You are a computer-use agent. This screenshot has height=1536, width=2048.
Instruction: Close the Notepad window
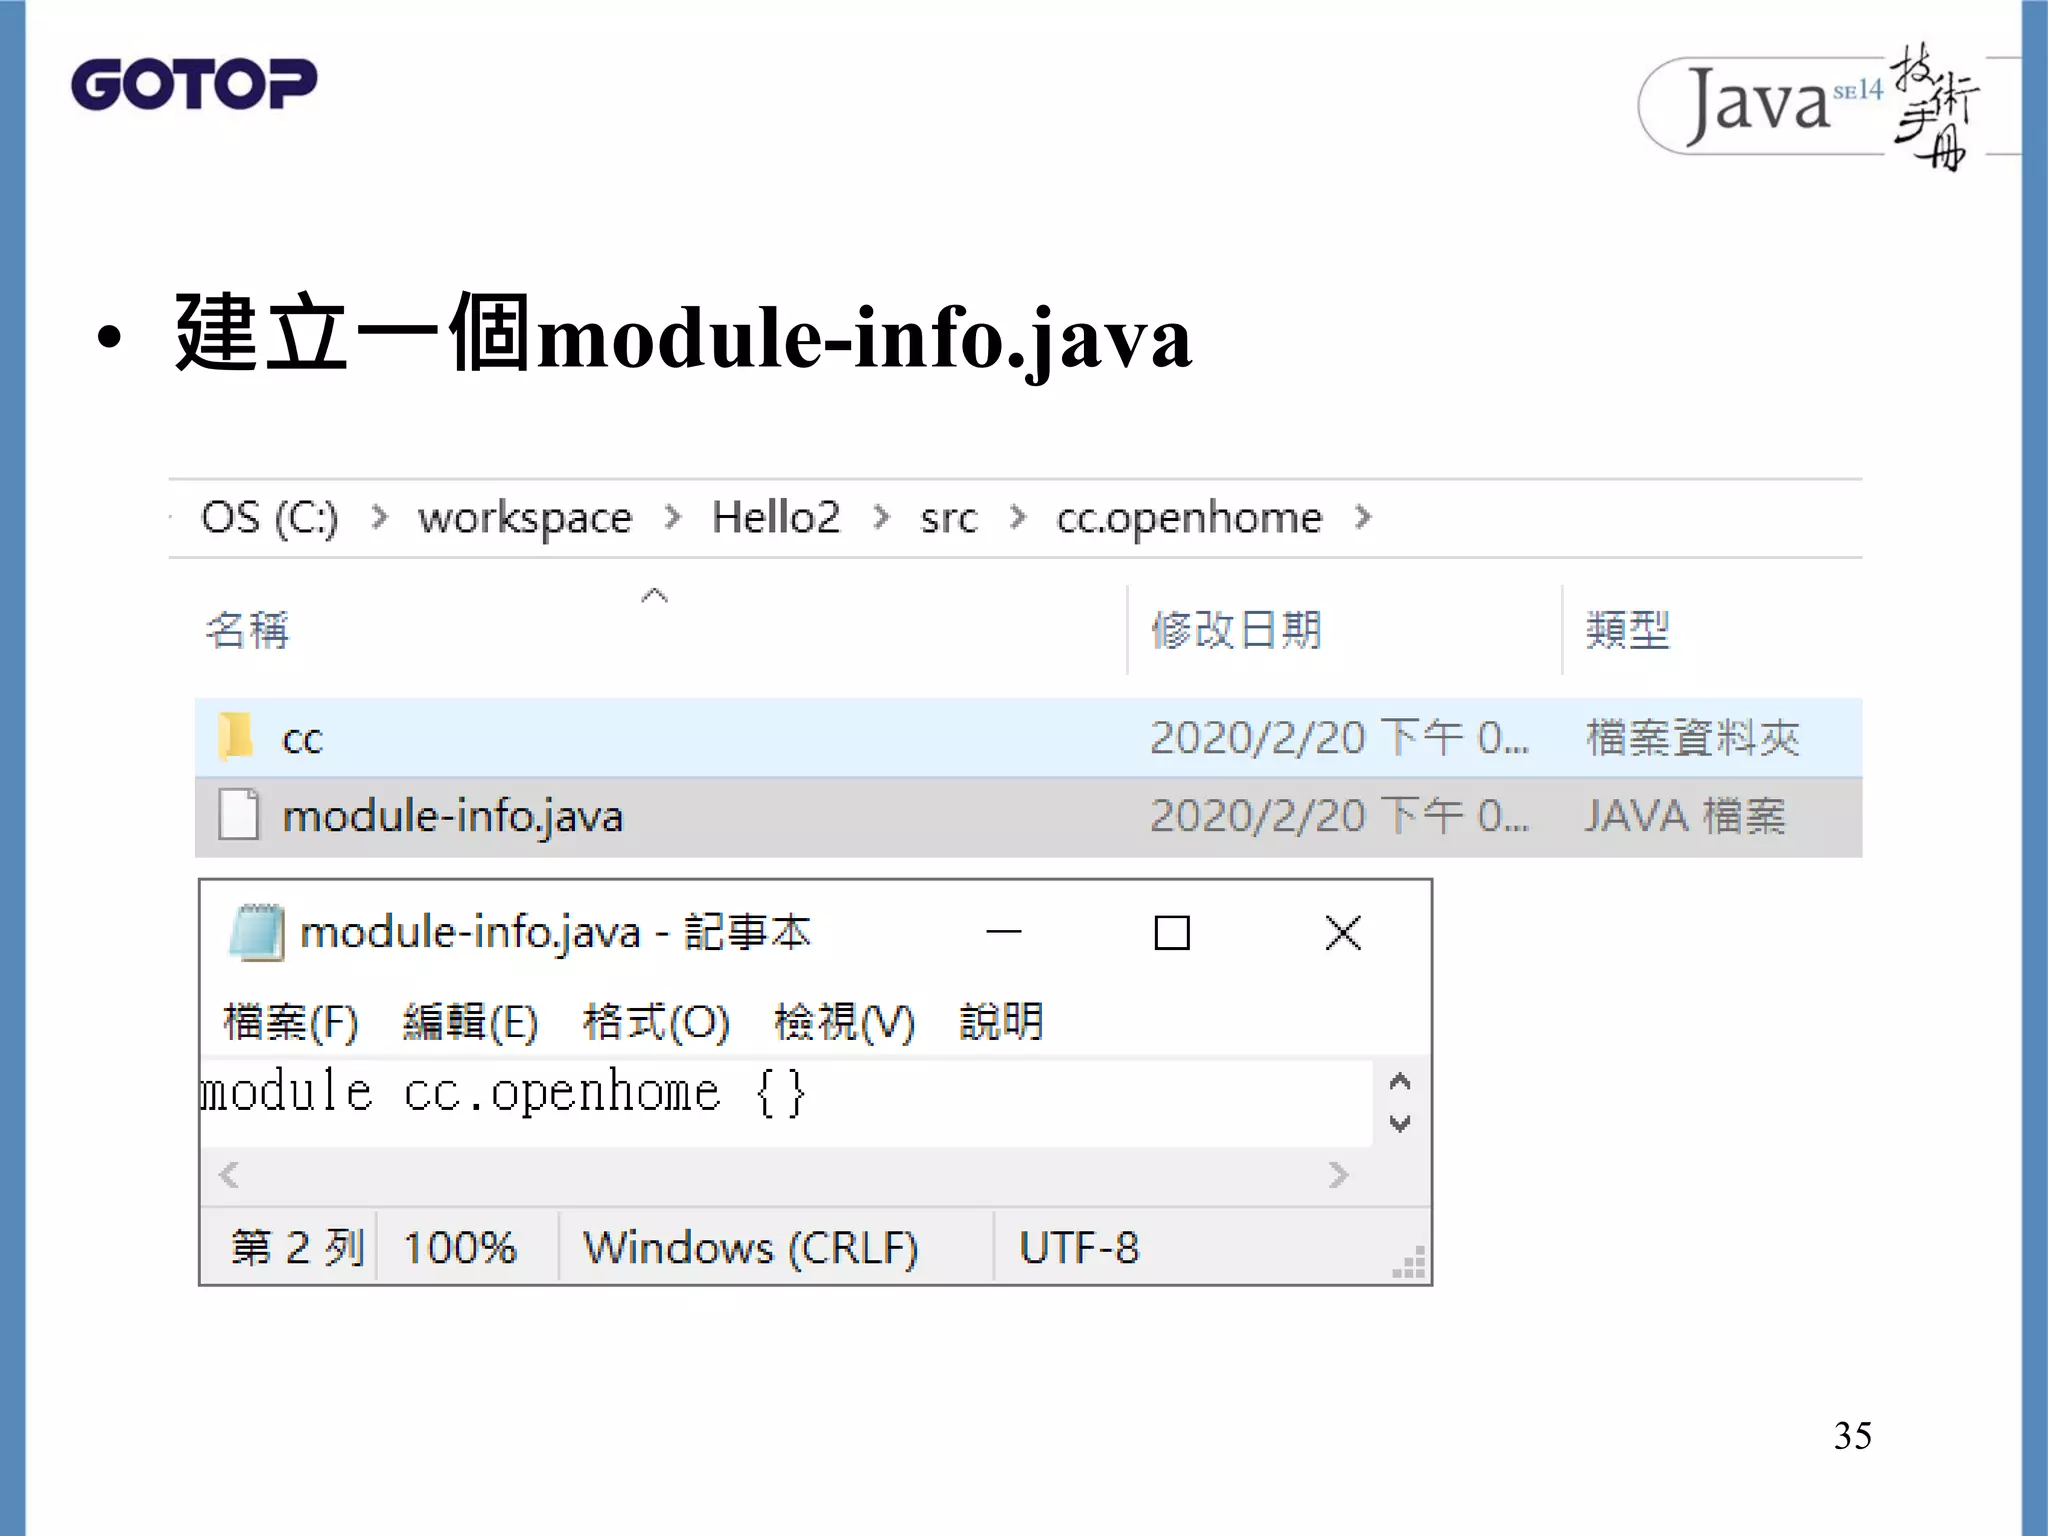1342,933
